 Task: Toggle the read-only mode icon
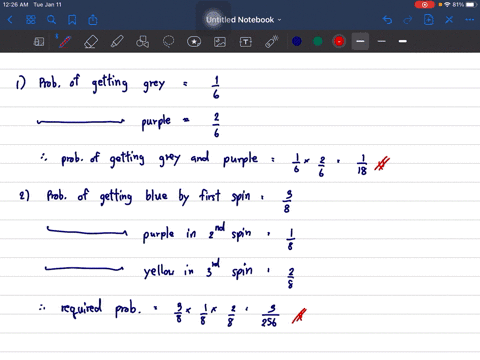pos(39,42)
